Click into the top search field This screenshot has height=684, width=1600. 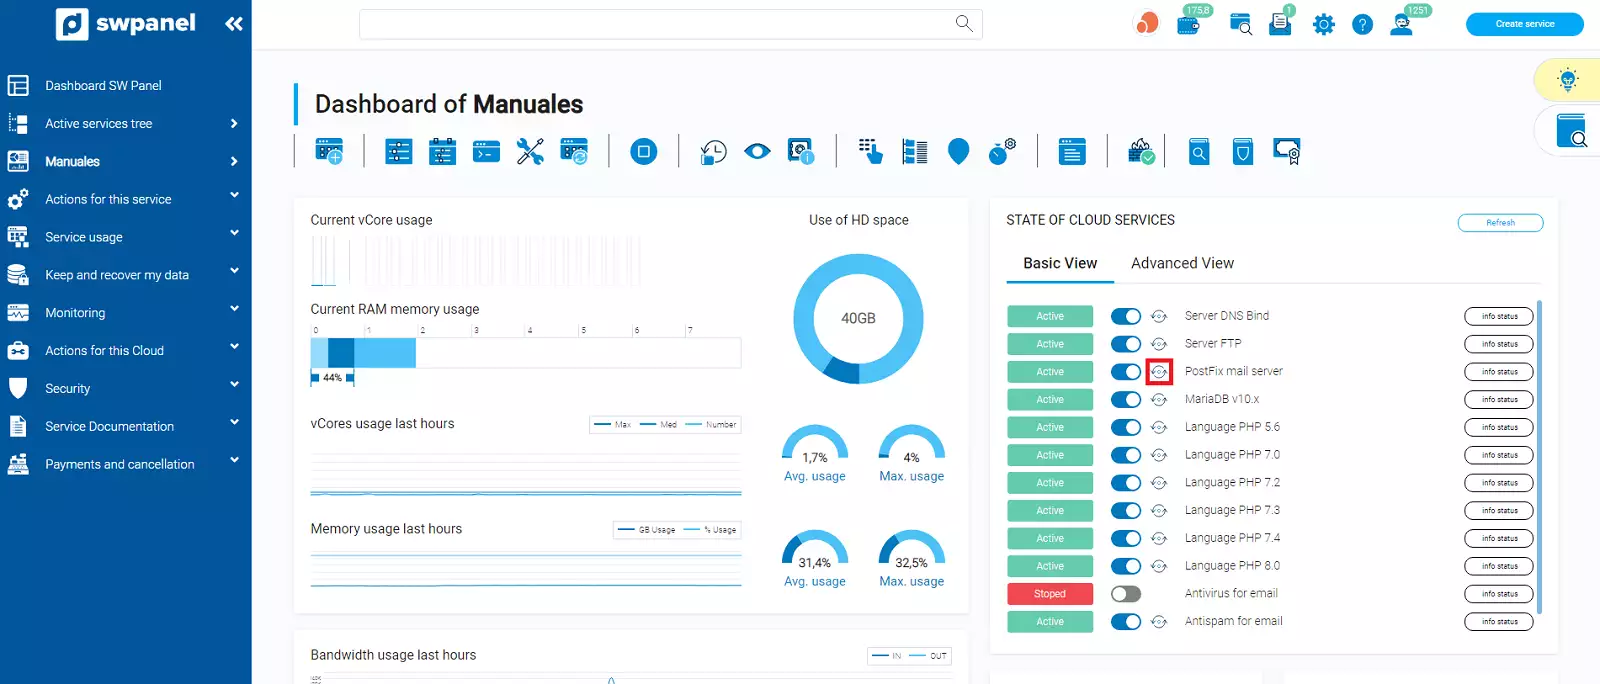coord(670,24)
